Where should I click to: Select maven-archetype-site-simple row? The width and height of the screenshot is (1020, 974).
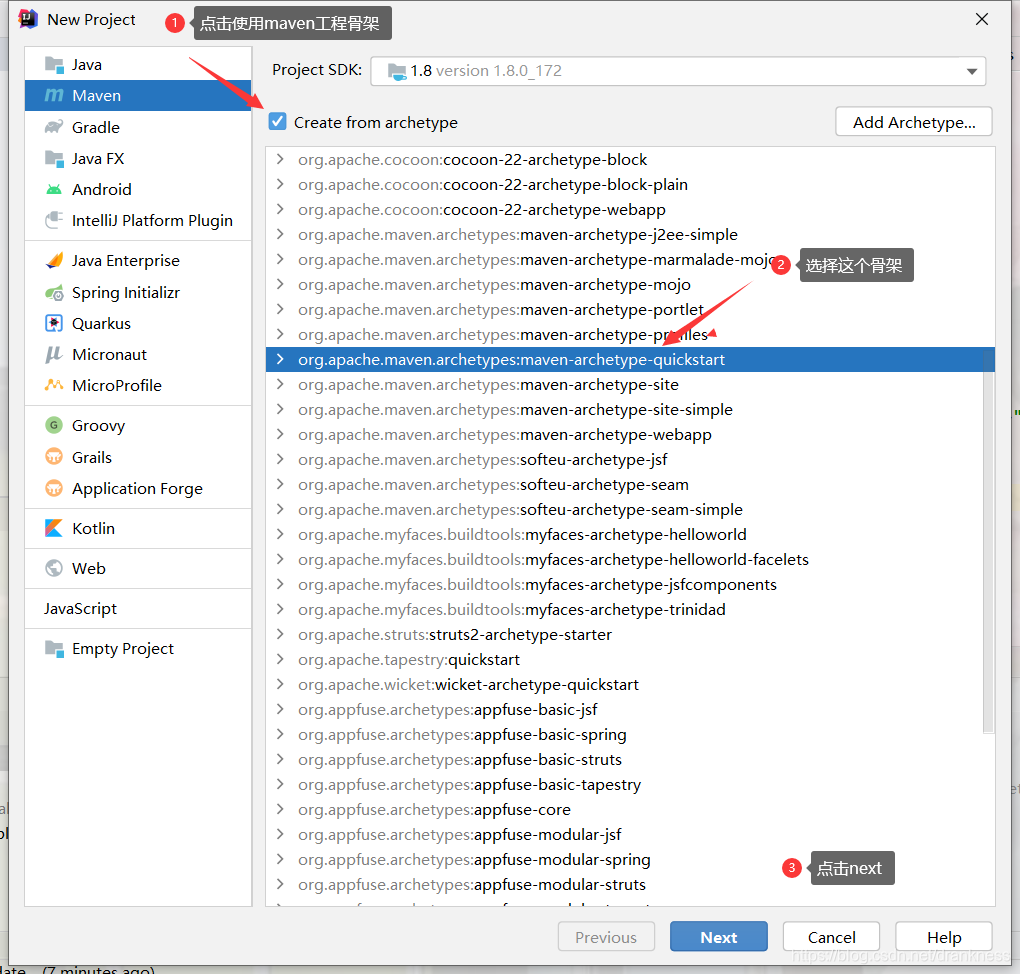630,409
